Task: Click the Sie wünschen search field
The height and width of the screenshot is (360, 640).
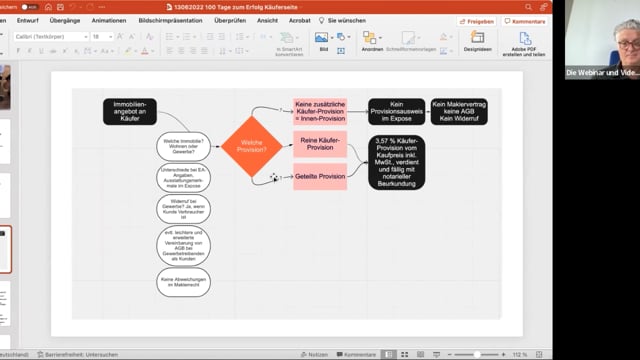Action: point(342,20)
